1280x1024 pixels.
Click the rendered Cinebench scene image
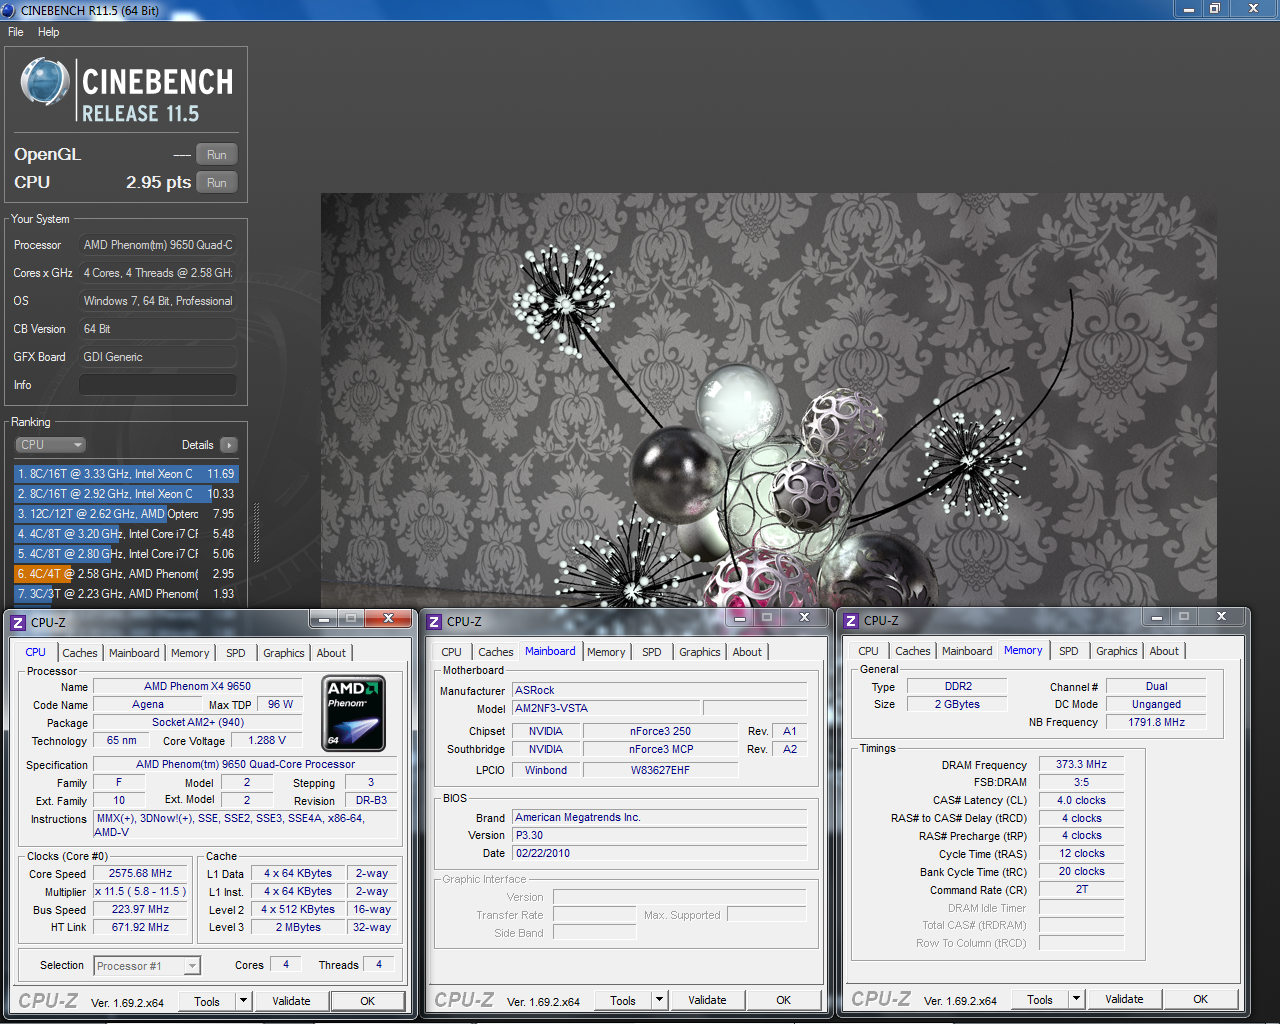click(768, 400)
